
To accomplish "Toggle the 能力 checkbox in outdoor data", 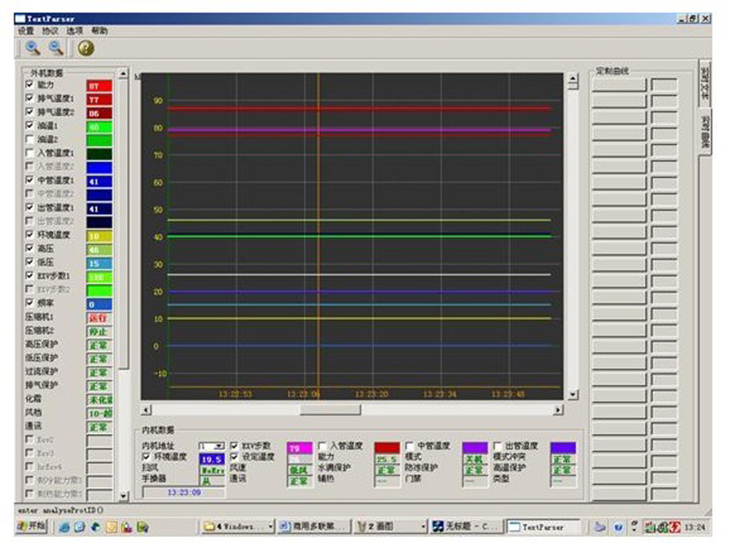I will 29,86.
